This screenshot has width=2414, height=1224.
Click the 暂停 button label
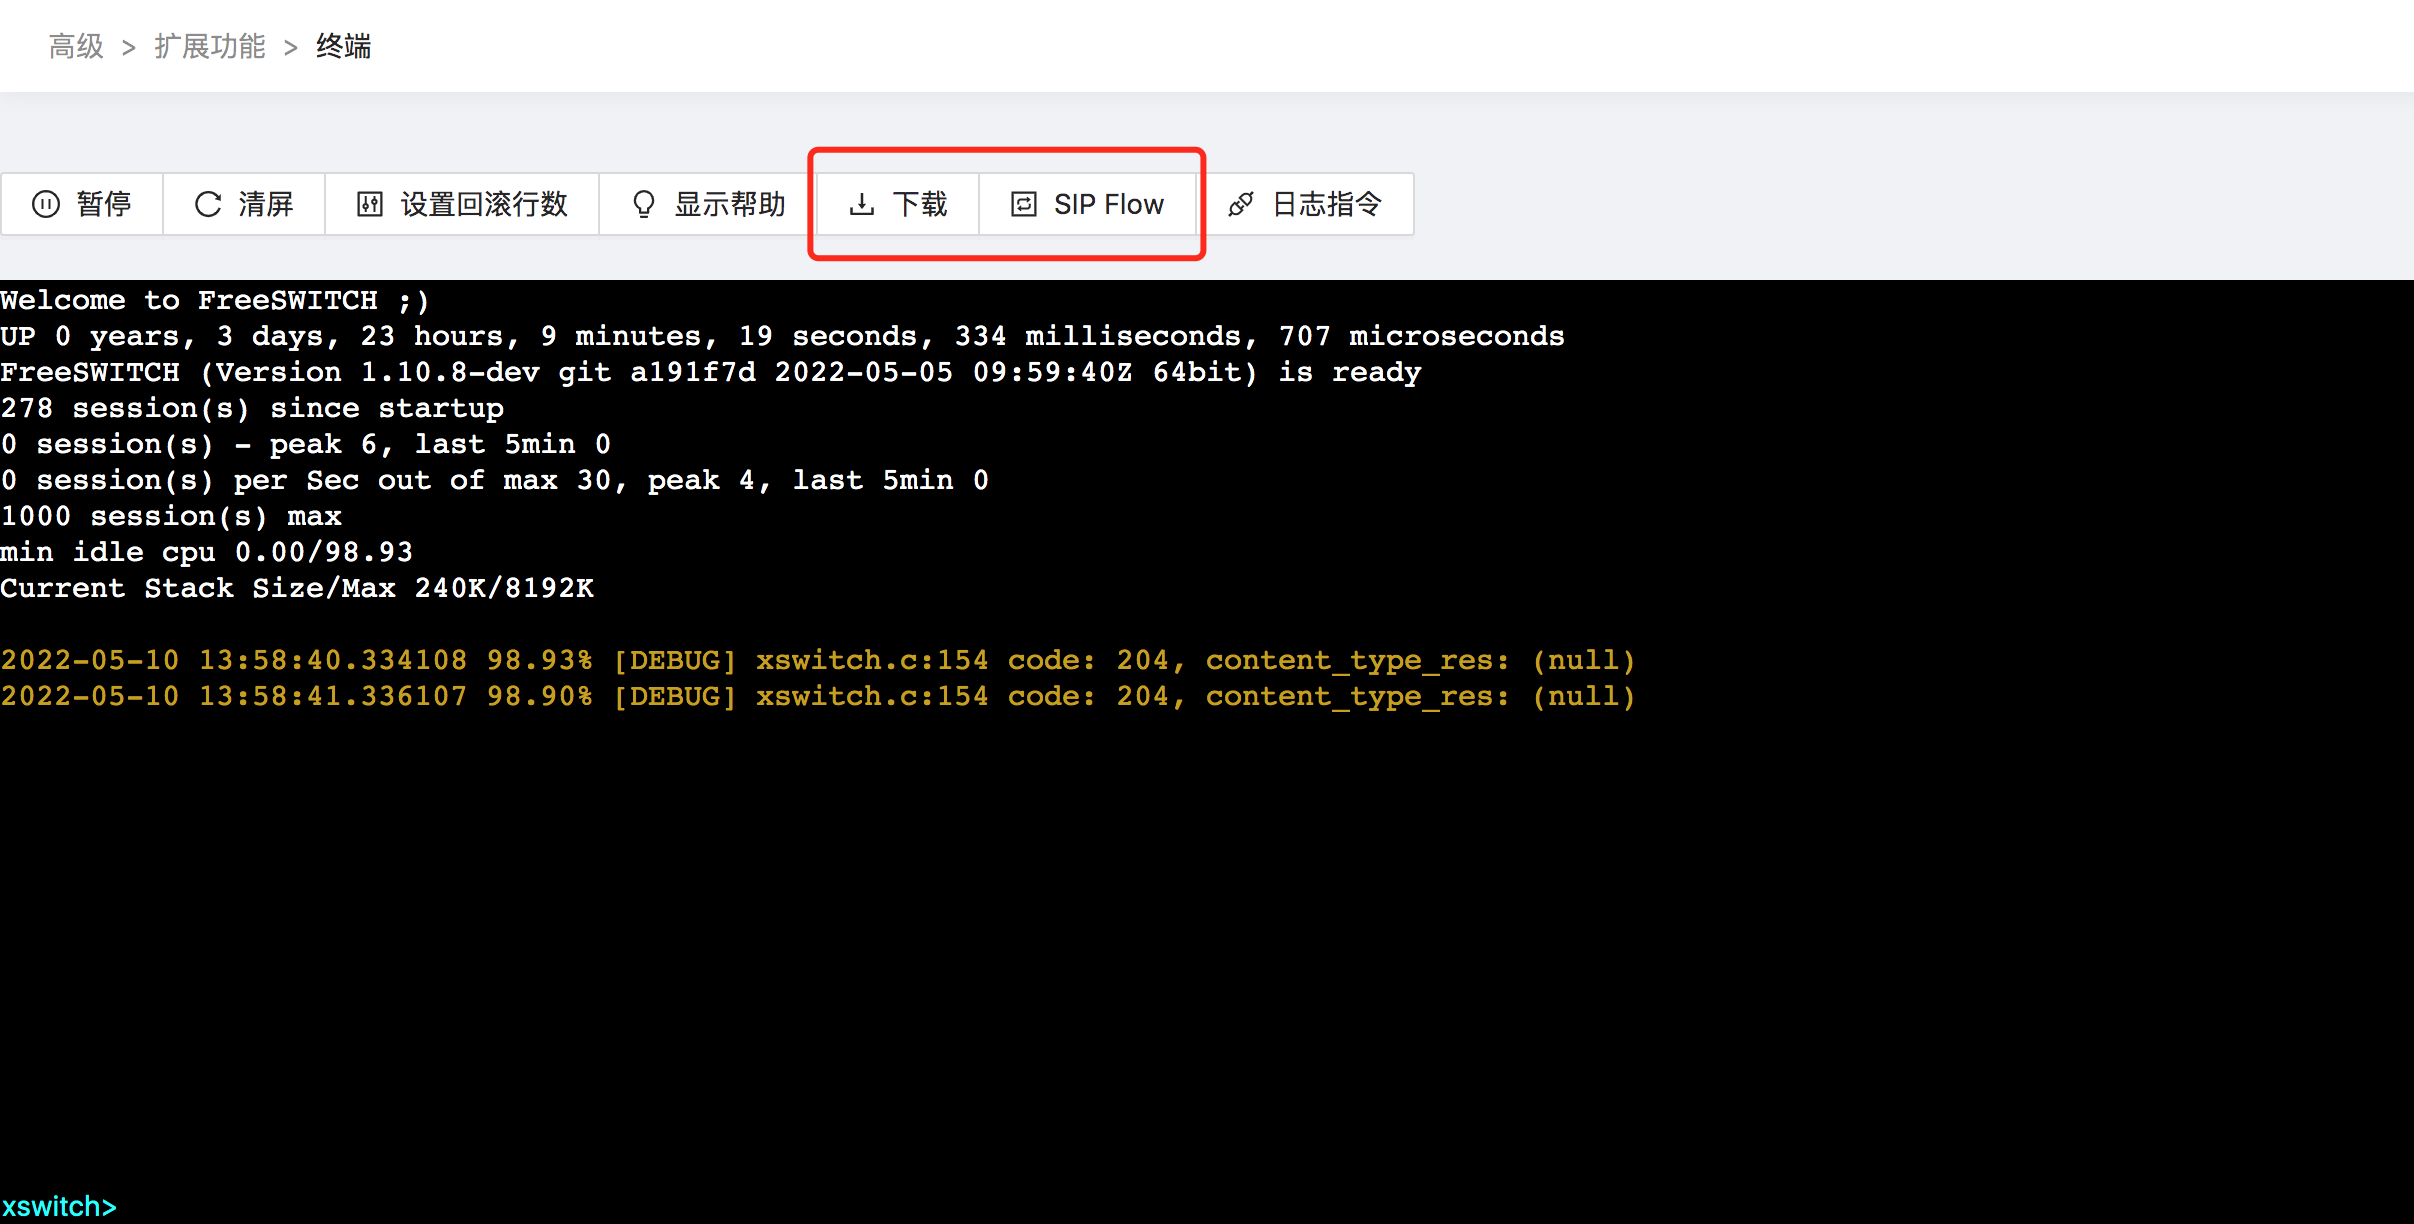tap(104, 204)
